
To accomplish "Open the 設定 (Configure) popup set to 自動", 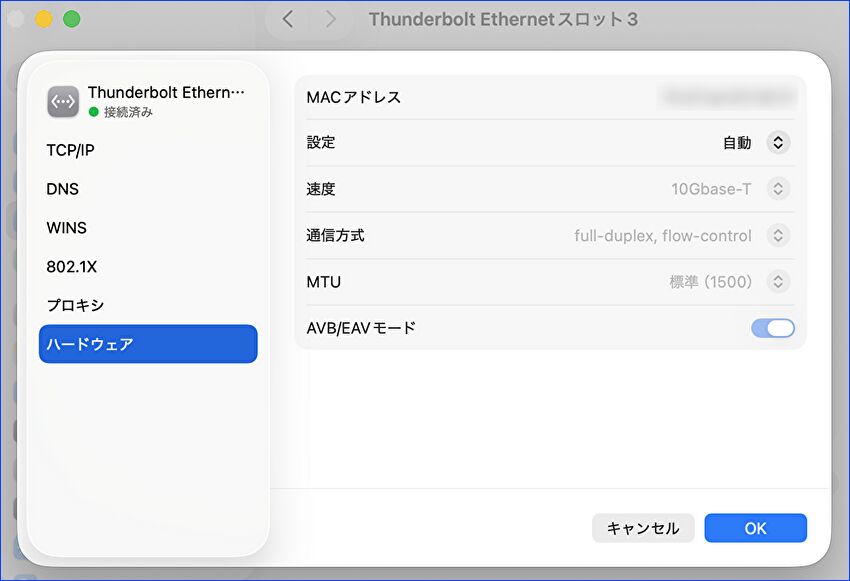I will click(x=777, y=143).
